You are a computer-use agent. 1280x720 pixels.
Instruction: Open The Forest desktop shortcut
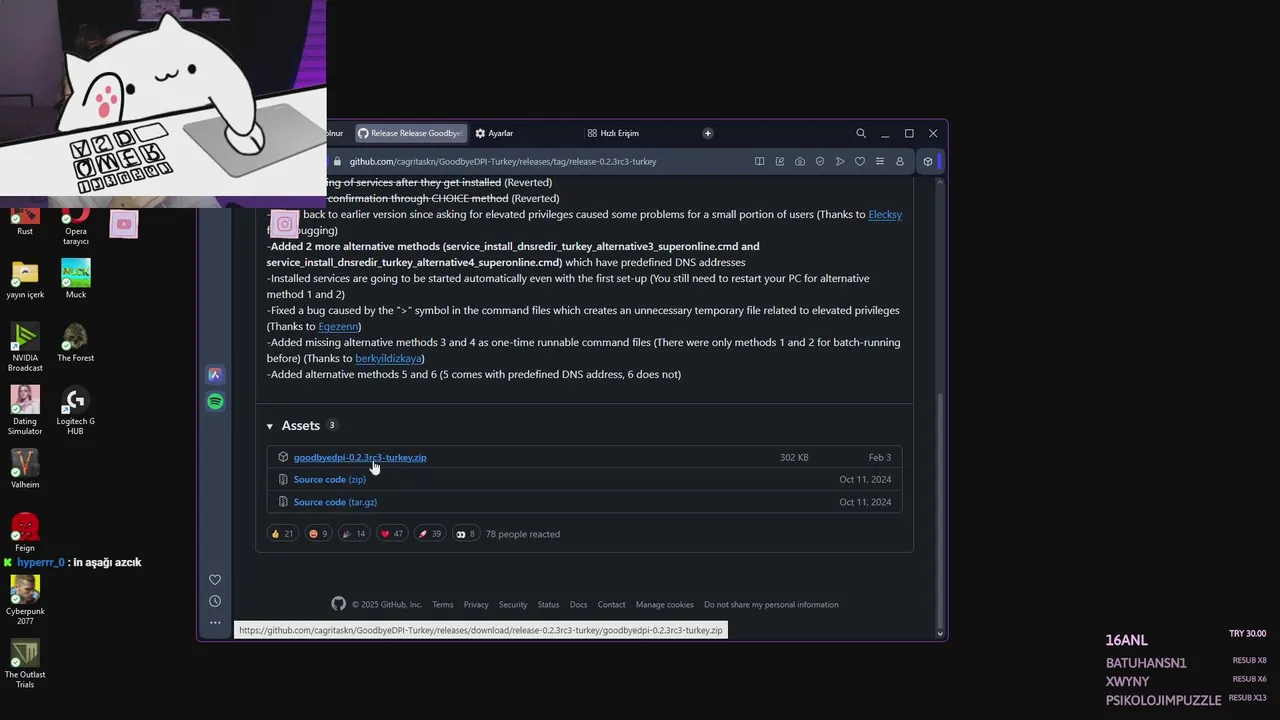point(76,342)
